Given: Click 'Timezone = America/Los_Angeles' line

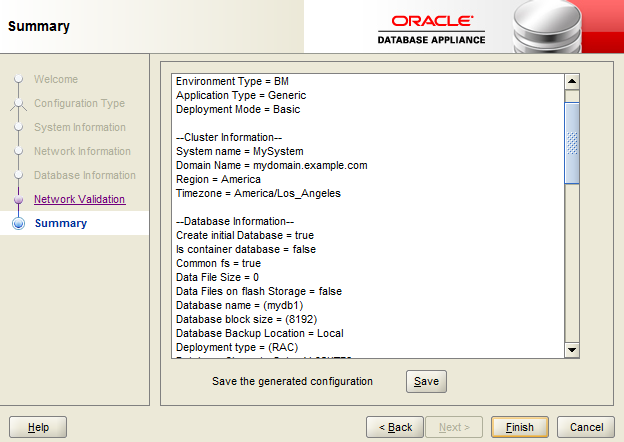Looking at the screenshot, I should click(x=258, y=193).
